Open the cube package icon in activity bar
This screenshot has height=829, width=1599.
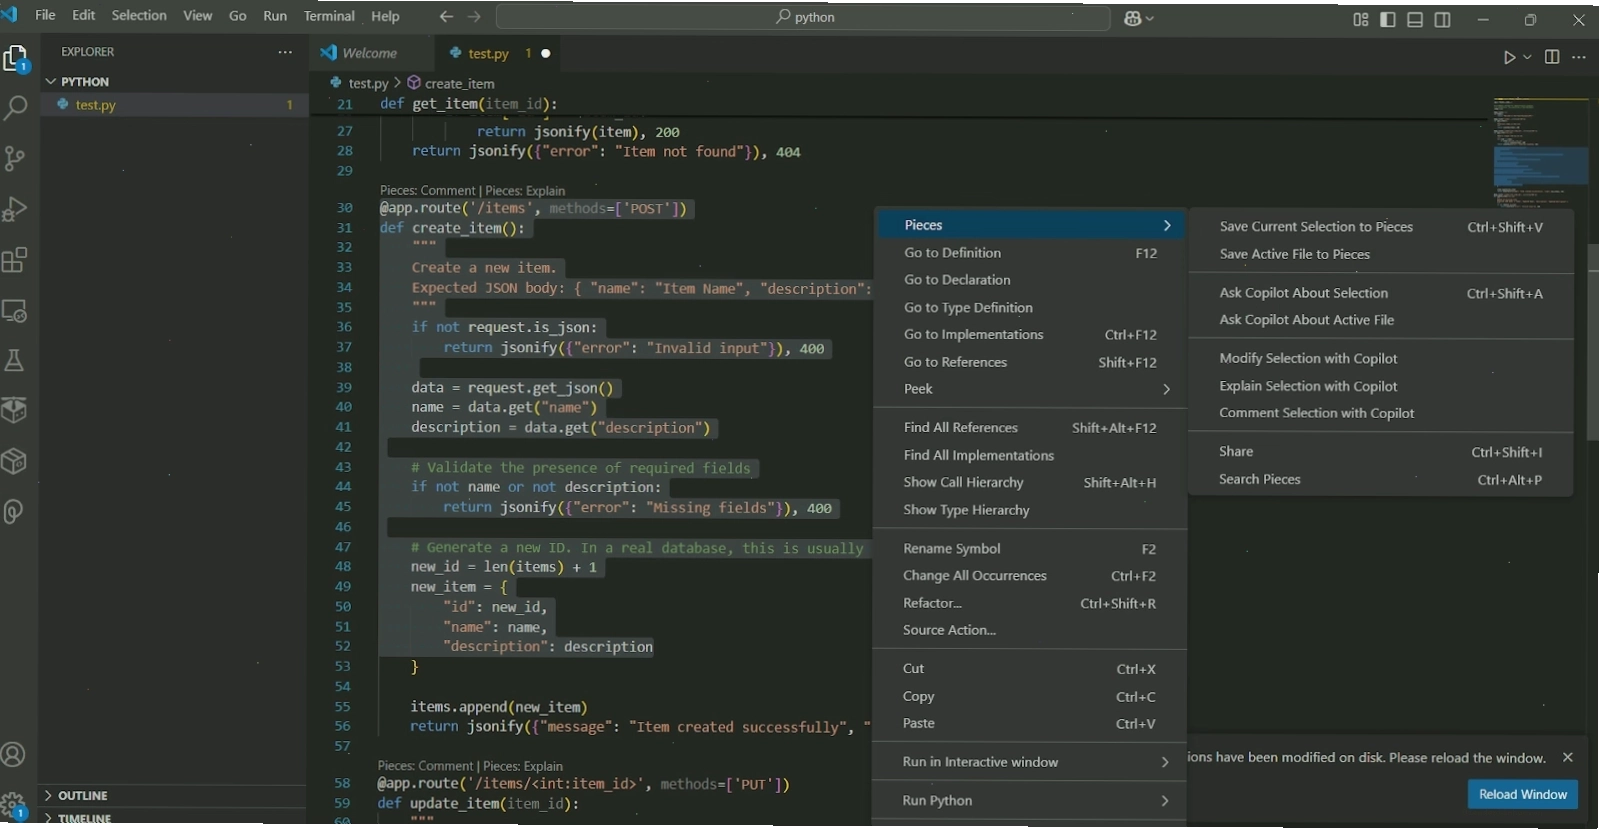(x=15, y=461)
